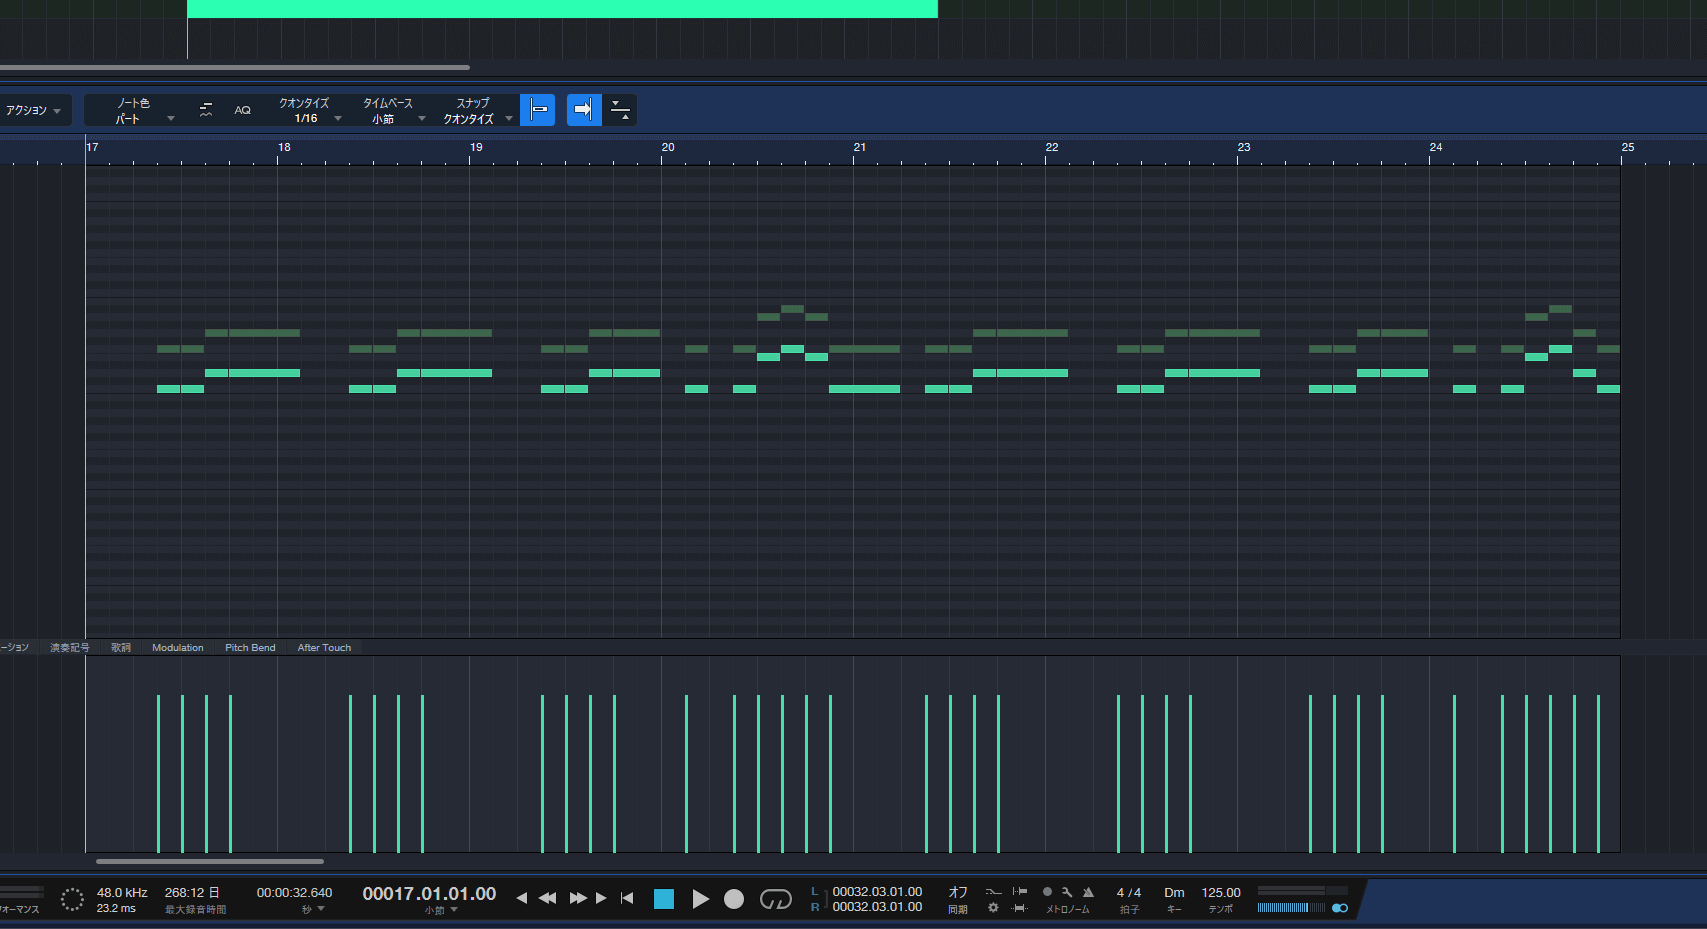Image resolution: width=1707 pixels, height=929 pixels.
Task: Select the first bright note in bar 17
Action: [x=168, y=389]
